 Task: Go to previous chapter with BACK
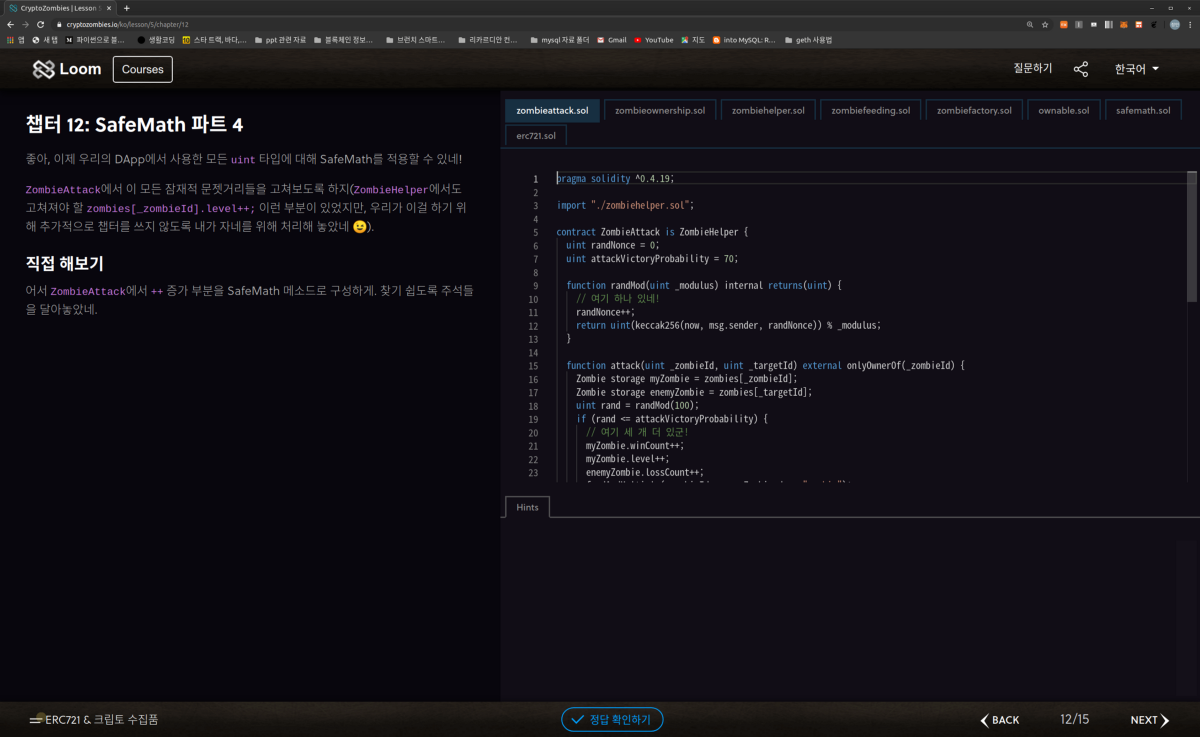point(1000,720)
